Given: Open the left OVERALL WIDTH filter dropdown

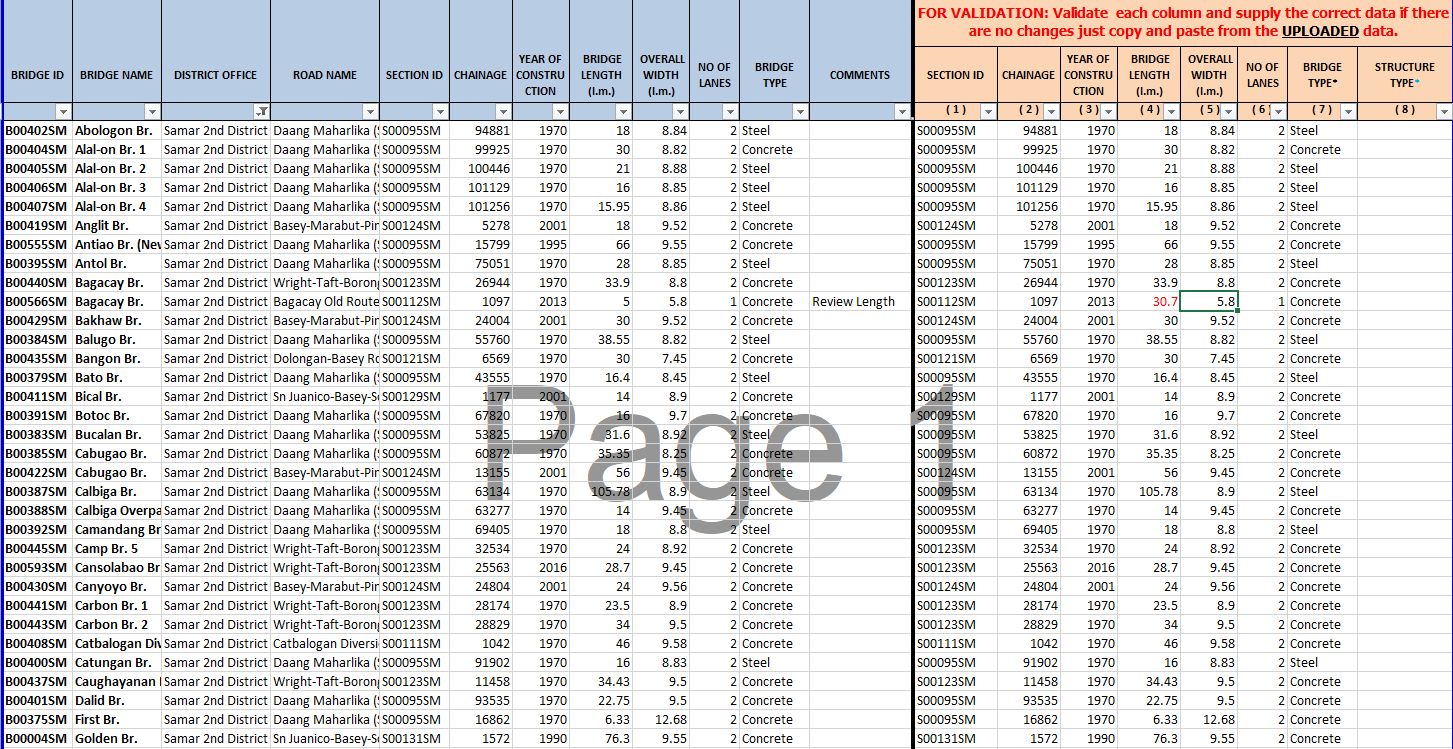Looking at the screenshot, I should pyautogui.click(x=681, y=112).
